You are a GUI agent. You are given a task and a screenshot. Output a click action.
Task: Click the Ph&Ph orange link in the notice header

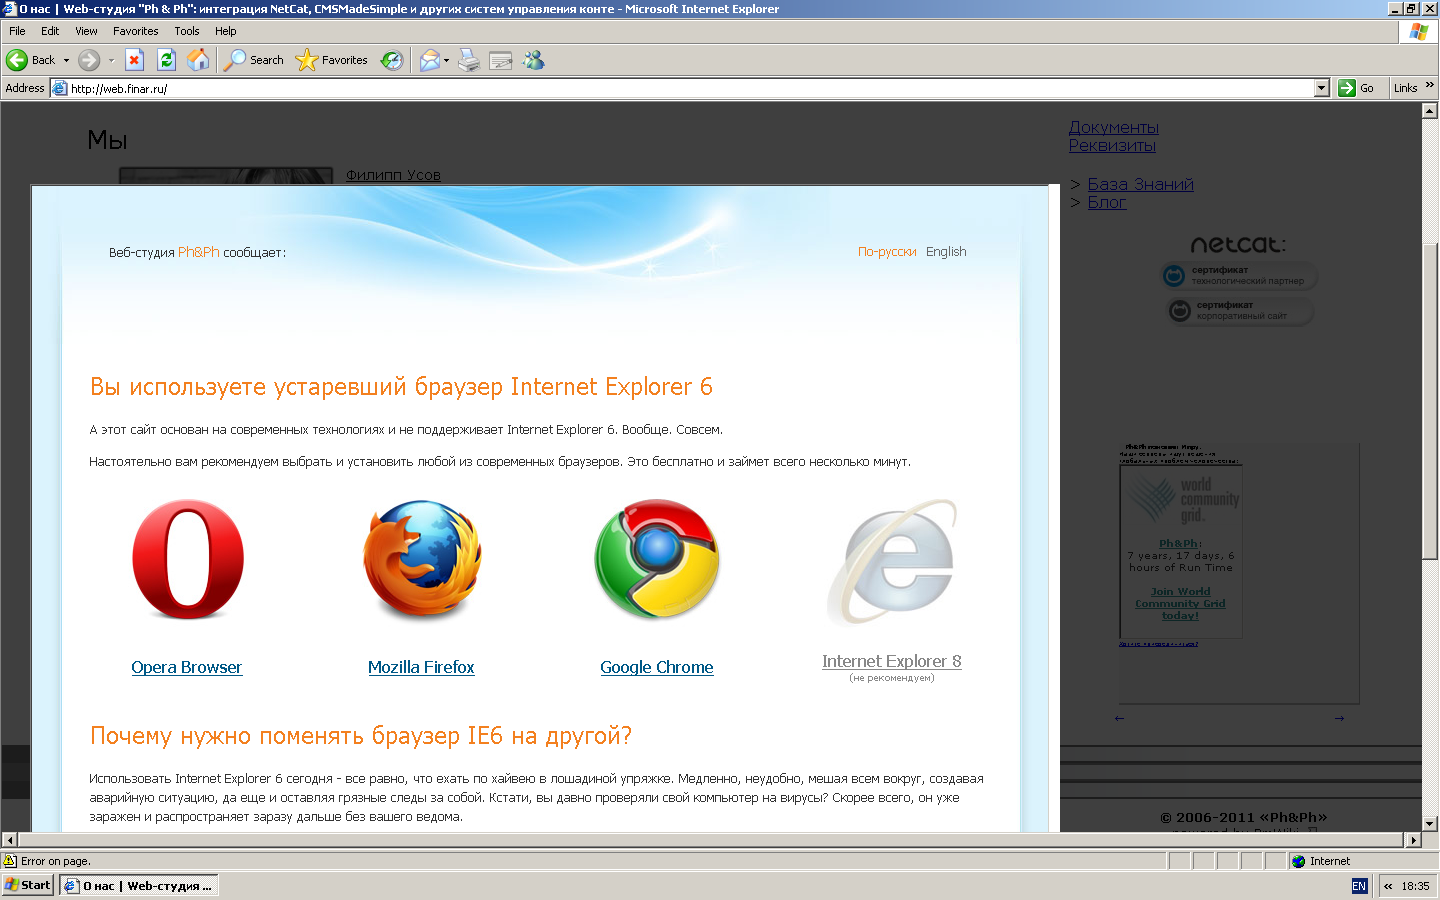tap(199, 252)
